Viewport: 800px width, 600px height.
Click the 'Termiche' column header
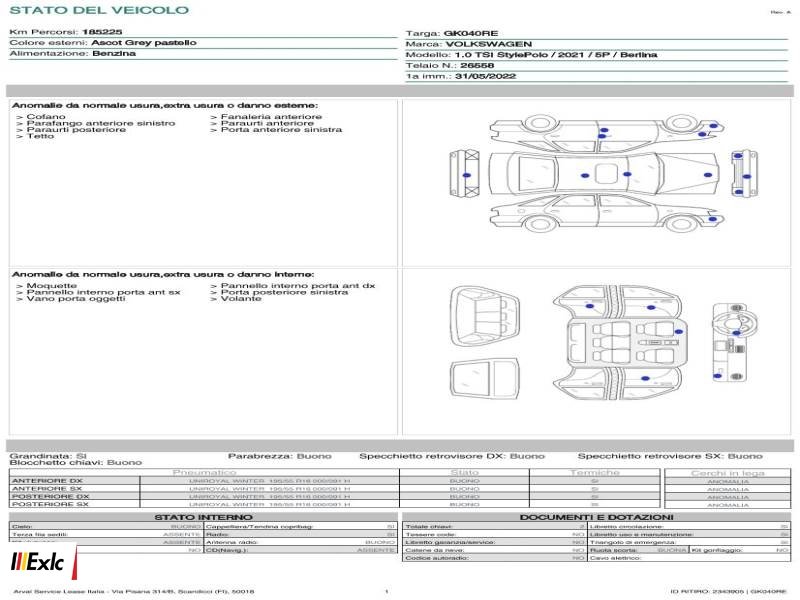pos(594,472)
